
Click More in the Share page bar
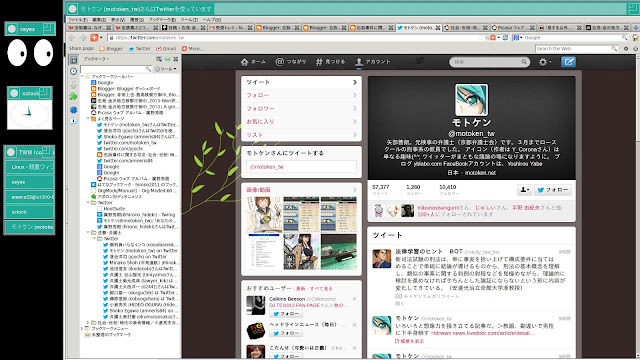[x=192, y=49]
